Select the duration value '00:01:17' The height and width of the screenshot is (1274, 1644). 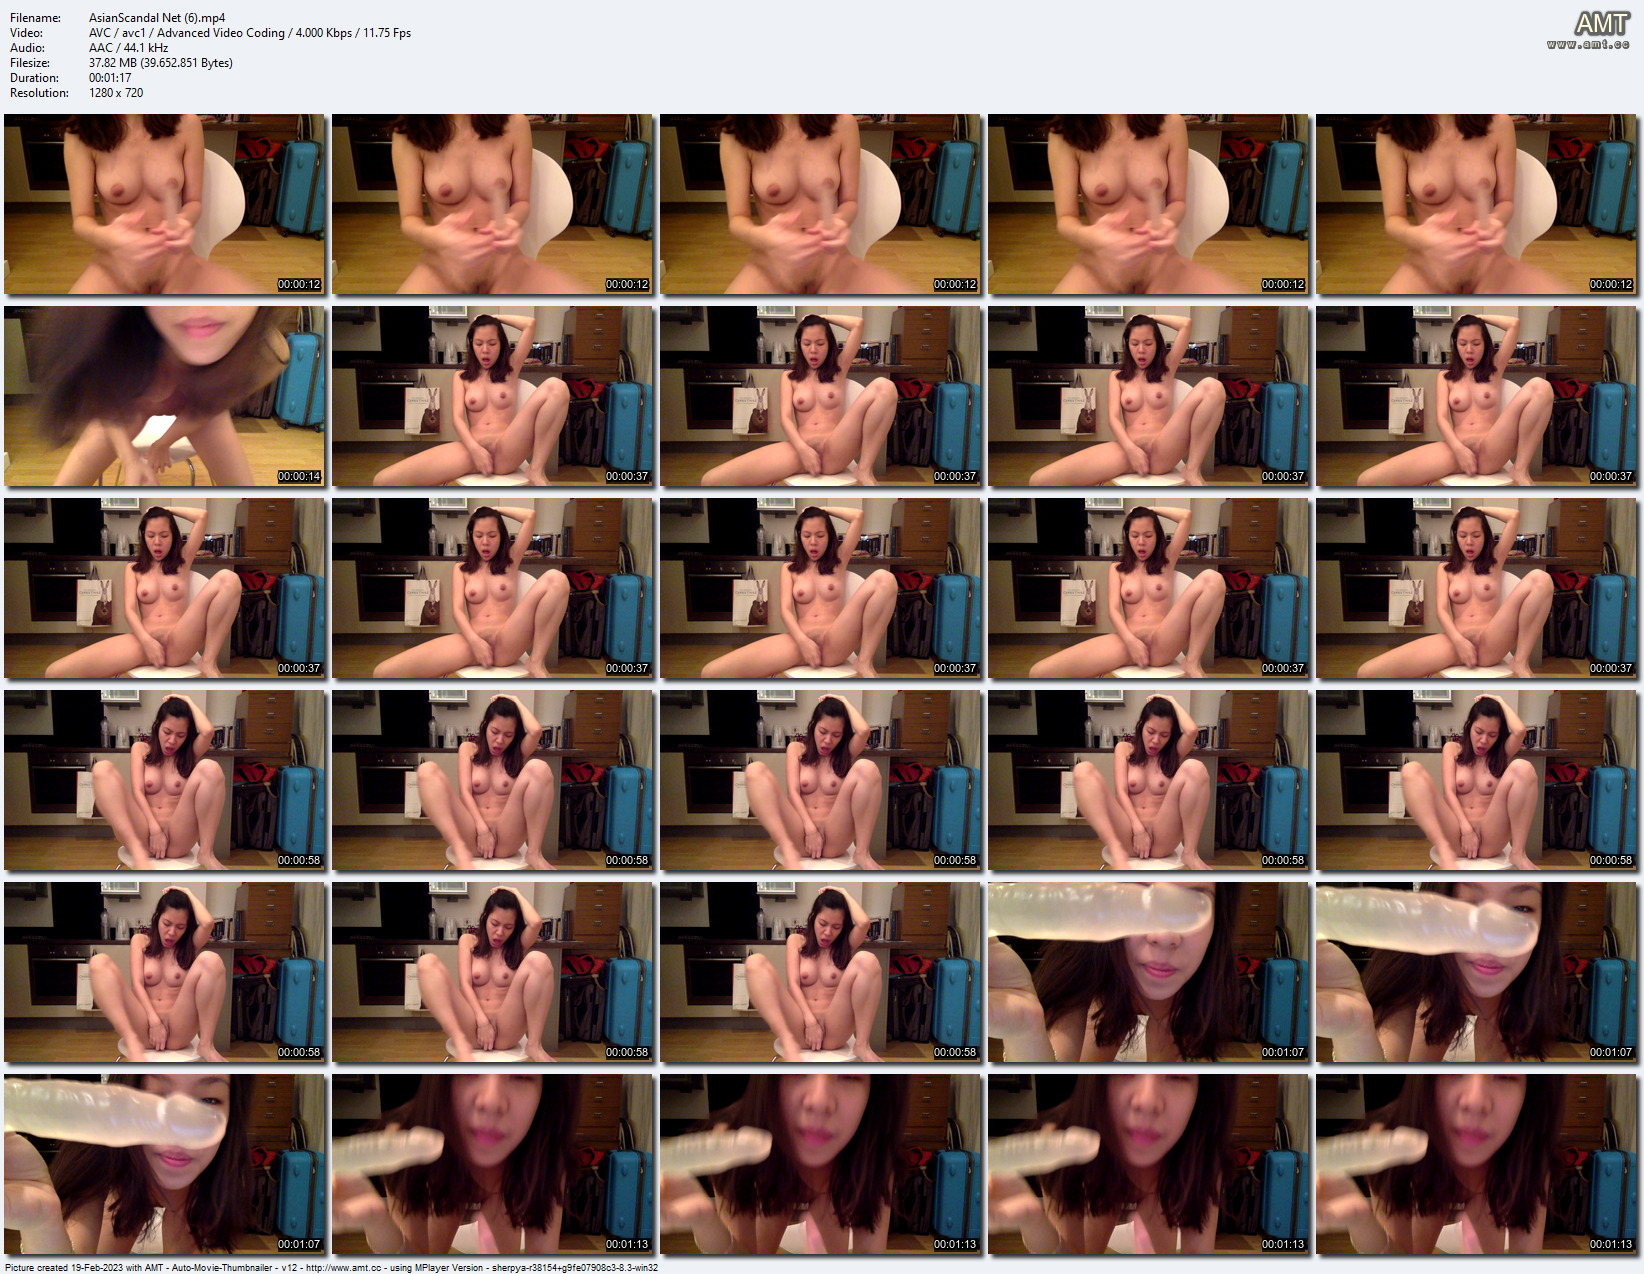110,78
